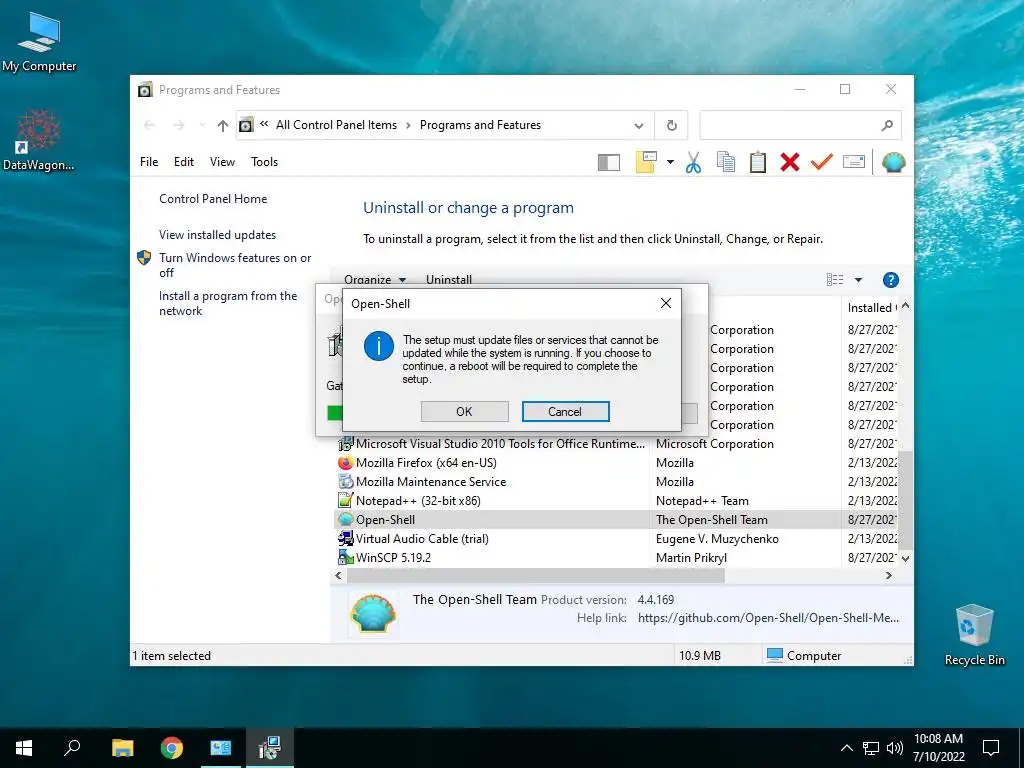Screen dimensions: 1024x768
Task: Click the Cut scissors toolbar icon
Action: click(x=693, y=162)
